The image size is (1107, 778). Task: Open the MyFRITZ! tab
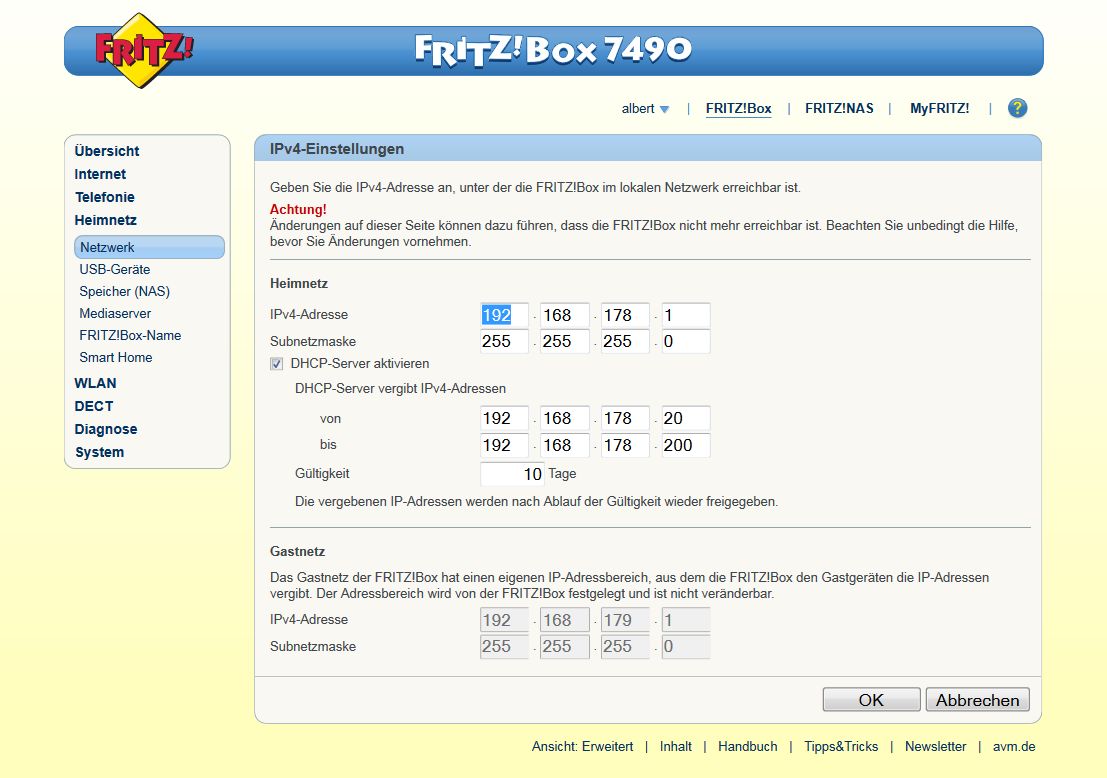pyautogui.click(x=939, y=109)
